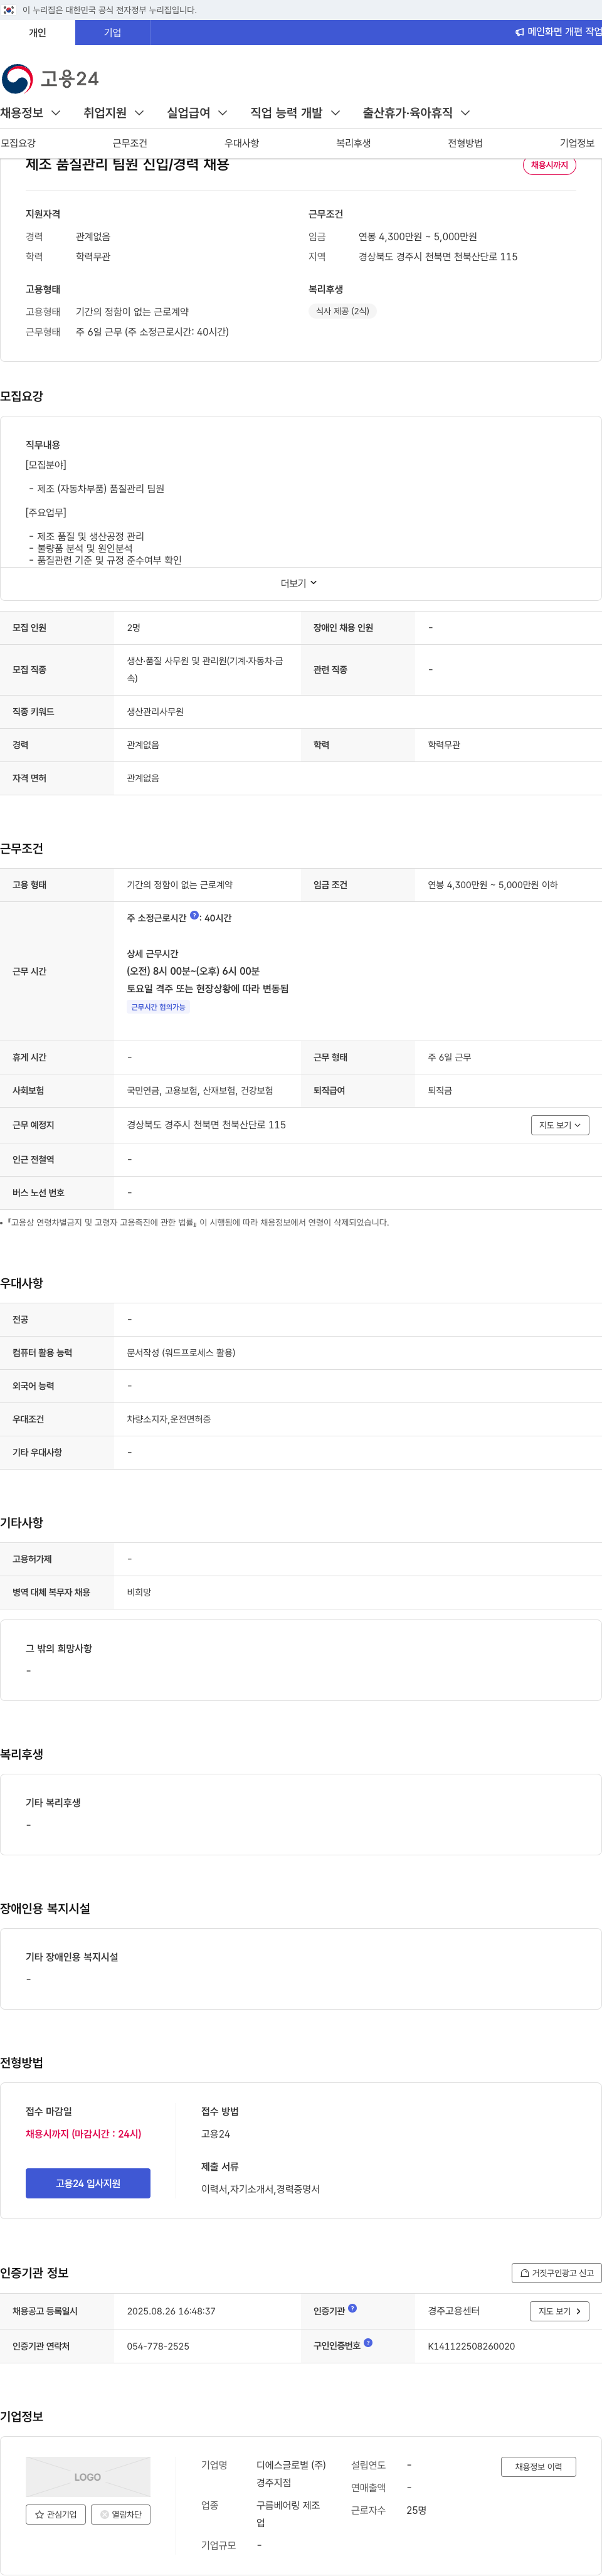Expand the 실업급여 menu
This screenshot has height=2576, width=602.
pyautogui.click(x=197, y=113)
